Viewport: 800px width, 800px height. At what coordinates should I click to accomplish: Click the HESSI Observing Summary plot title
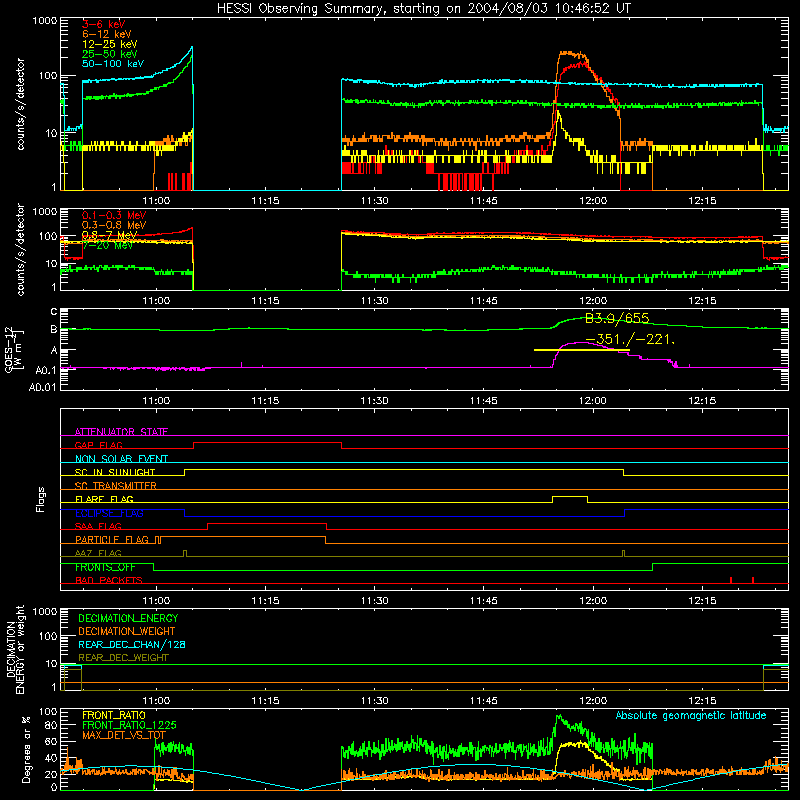pyautogui.click(x=423, y=8)
